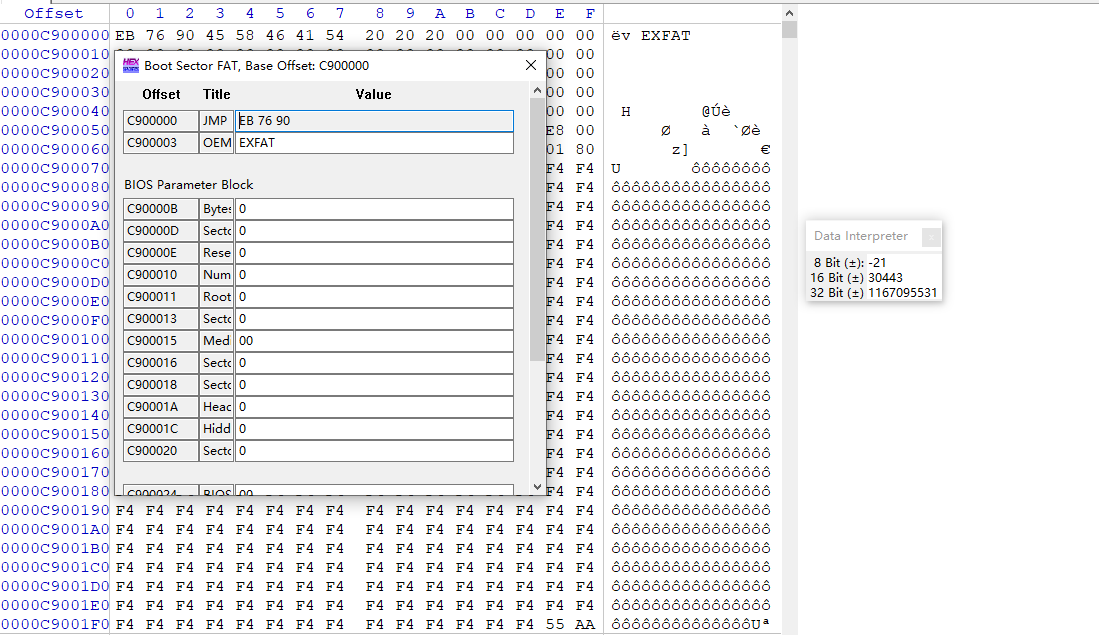The width and height of the screenshot is (1099, 635).
Task: Click the JMP title cell
Action: 217,121
